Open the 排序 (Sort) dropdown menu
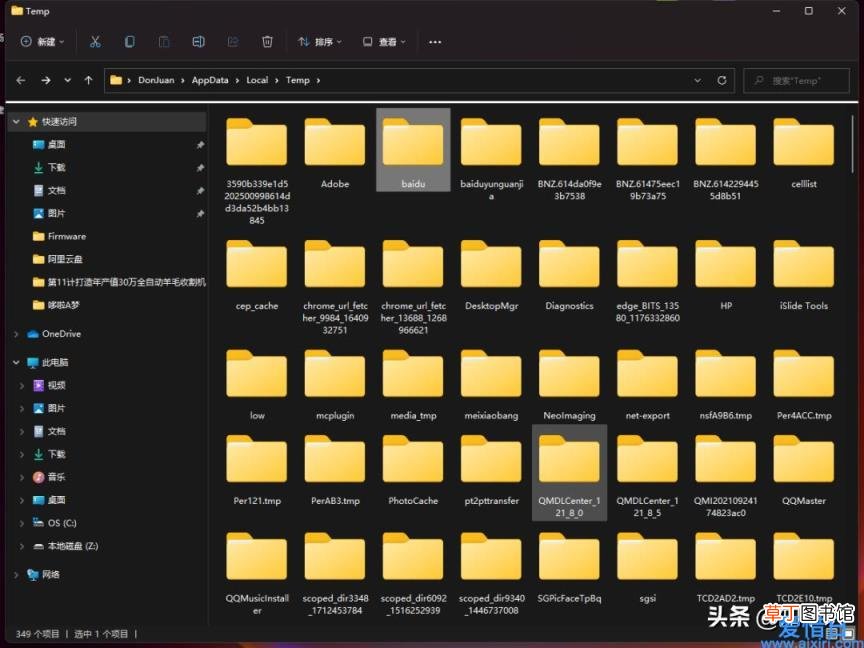This screenshot has width=864, height=648. point(320,42)
